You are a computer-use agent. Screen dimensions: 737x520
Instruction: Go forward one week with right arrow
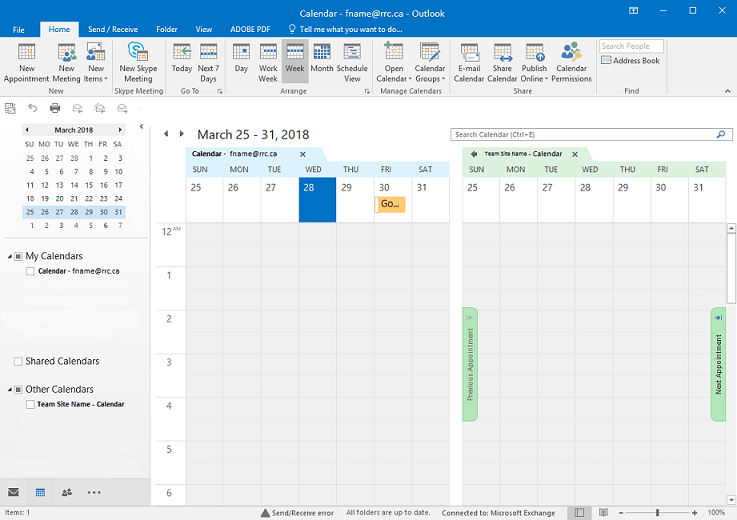181,134
